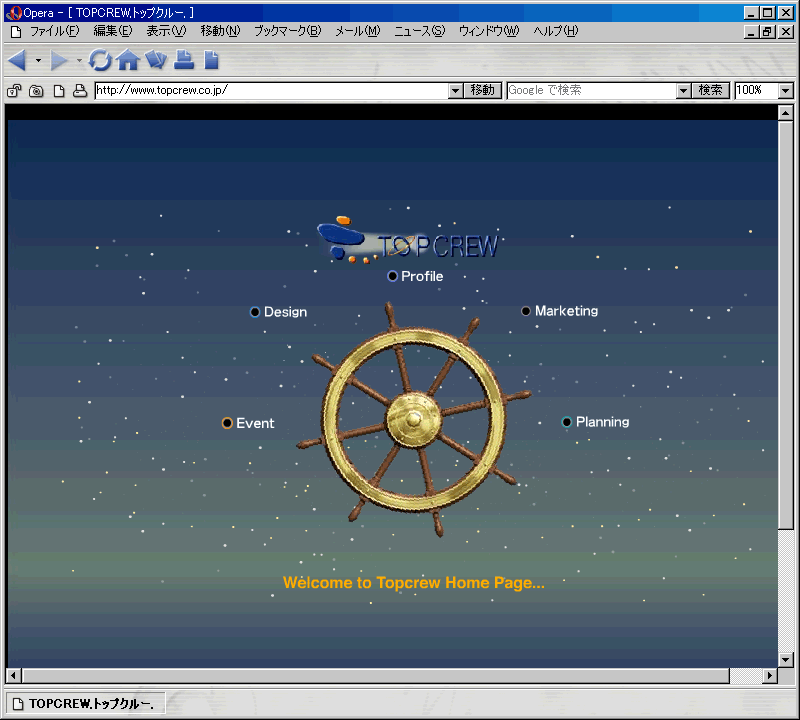Minimize the Opera application window
Viewport: 800px width, 720px height.
coord(751,13)
